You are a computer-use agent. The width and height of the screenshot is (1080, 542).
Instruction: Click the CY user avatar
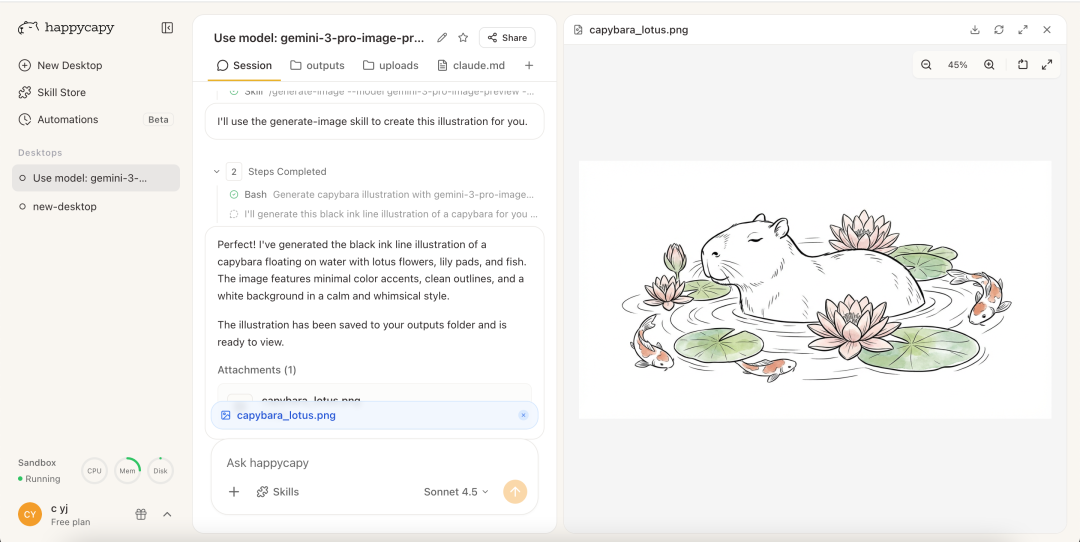(30, 514)
